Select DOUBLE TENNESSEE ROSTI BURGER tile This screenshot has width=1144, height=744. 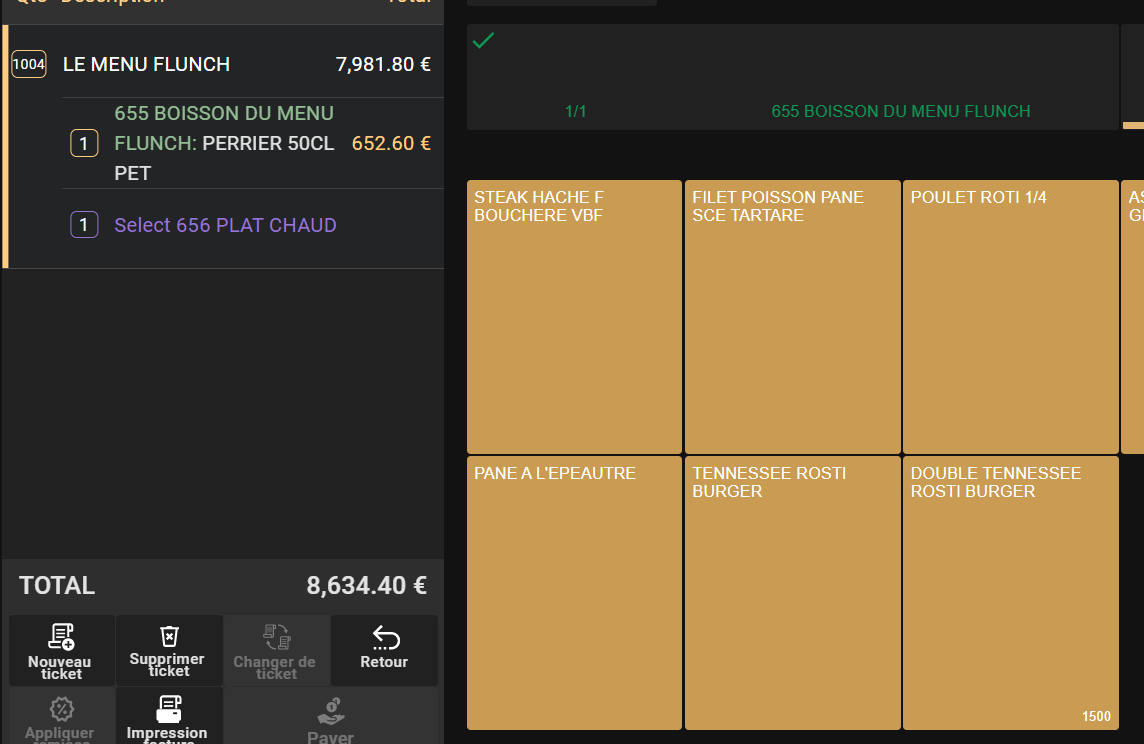1010,593
